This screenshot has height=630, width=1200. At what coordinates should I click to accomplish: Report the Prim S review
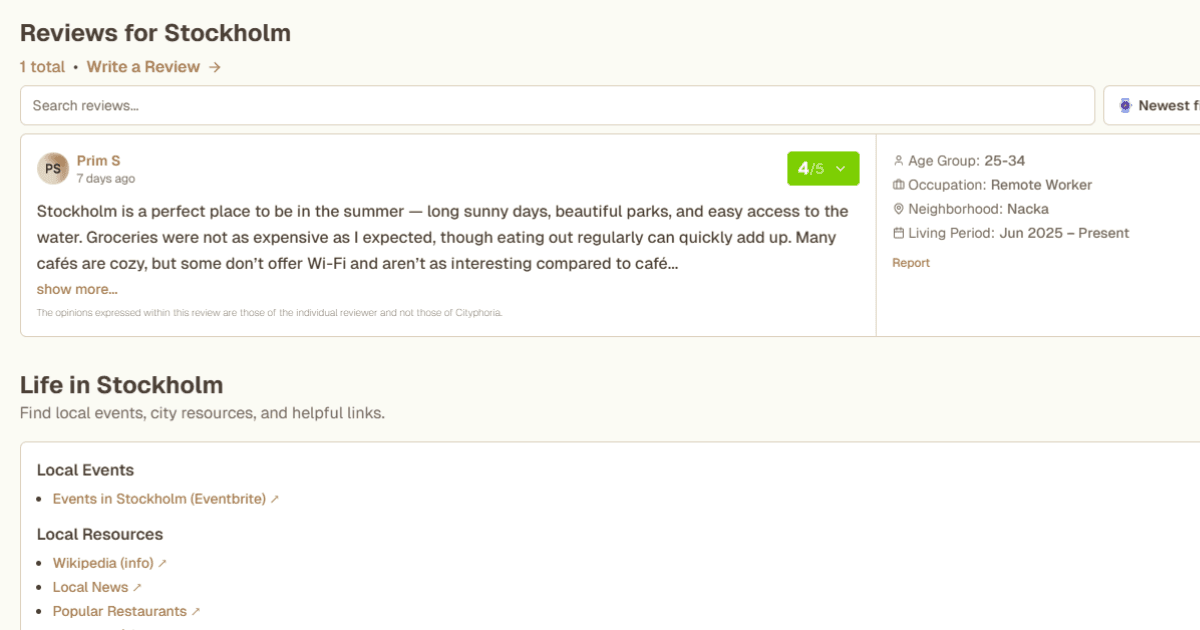click(x=911, y=263)
